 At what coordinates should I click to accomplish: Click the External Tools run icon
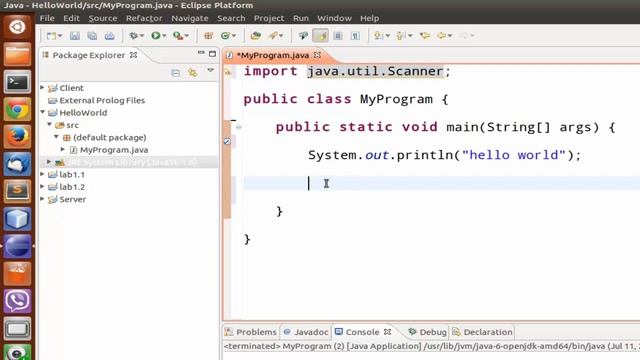pos(177,36)
